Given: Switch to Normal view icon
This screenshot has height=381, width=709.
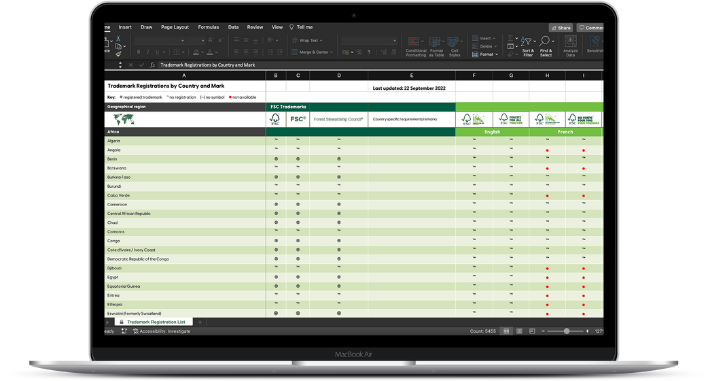Looking at the screenshot, I should pyautogui.click(x=506, y=331).
